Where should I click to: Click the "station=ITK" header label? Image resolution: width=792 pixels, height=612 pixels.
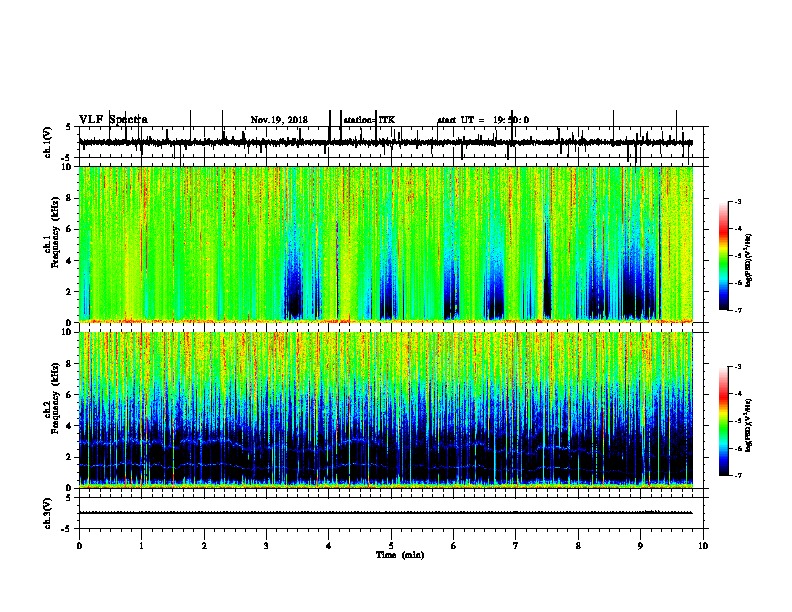pos(369,120)
